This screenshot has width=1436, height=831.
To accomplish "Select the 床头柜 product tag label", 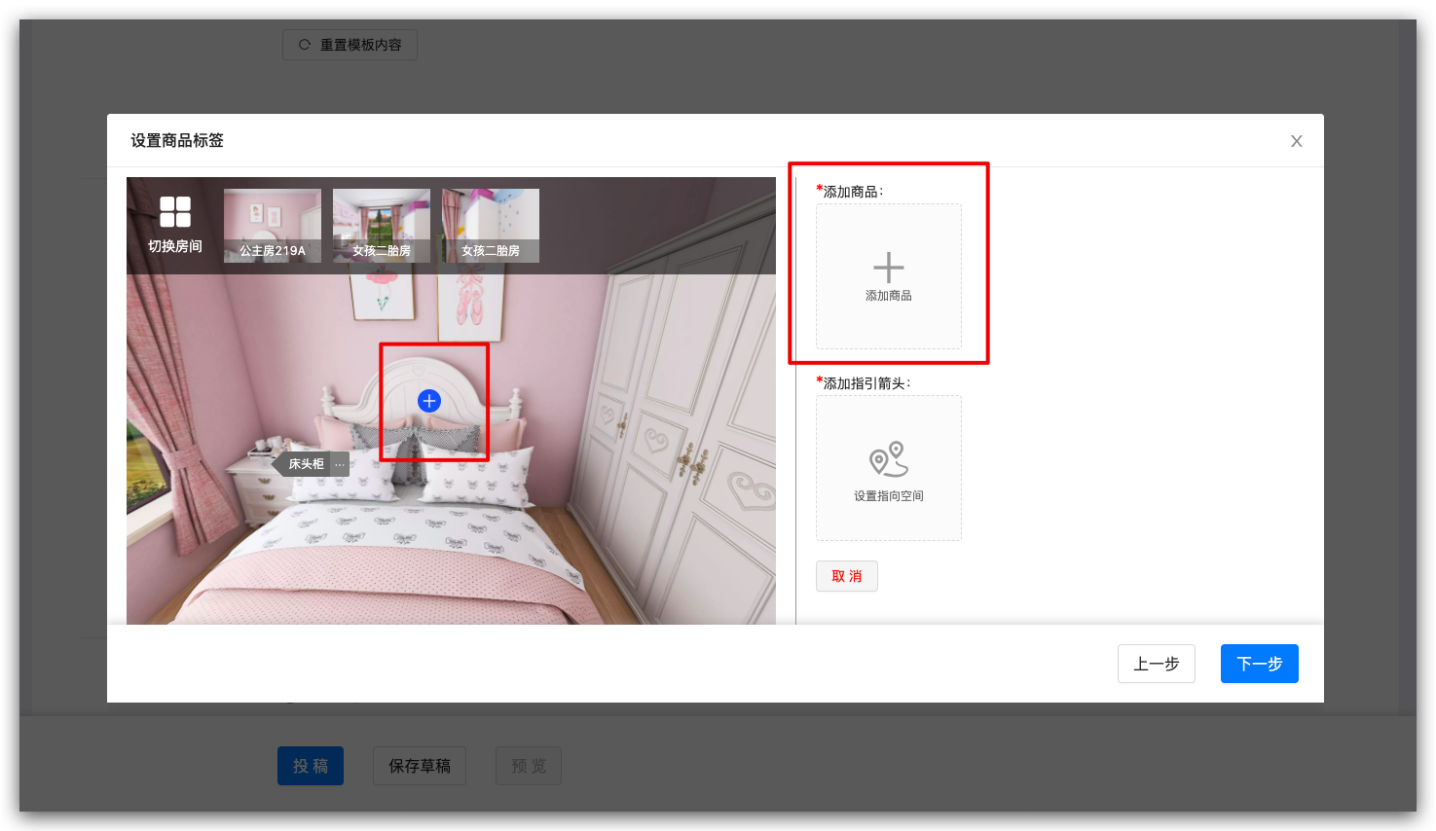I will click(x=306, y=464).
